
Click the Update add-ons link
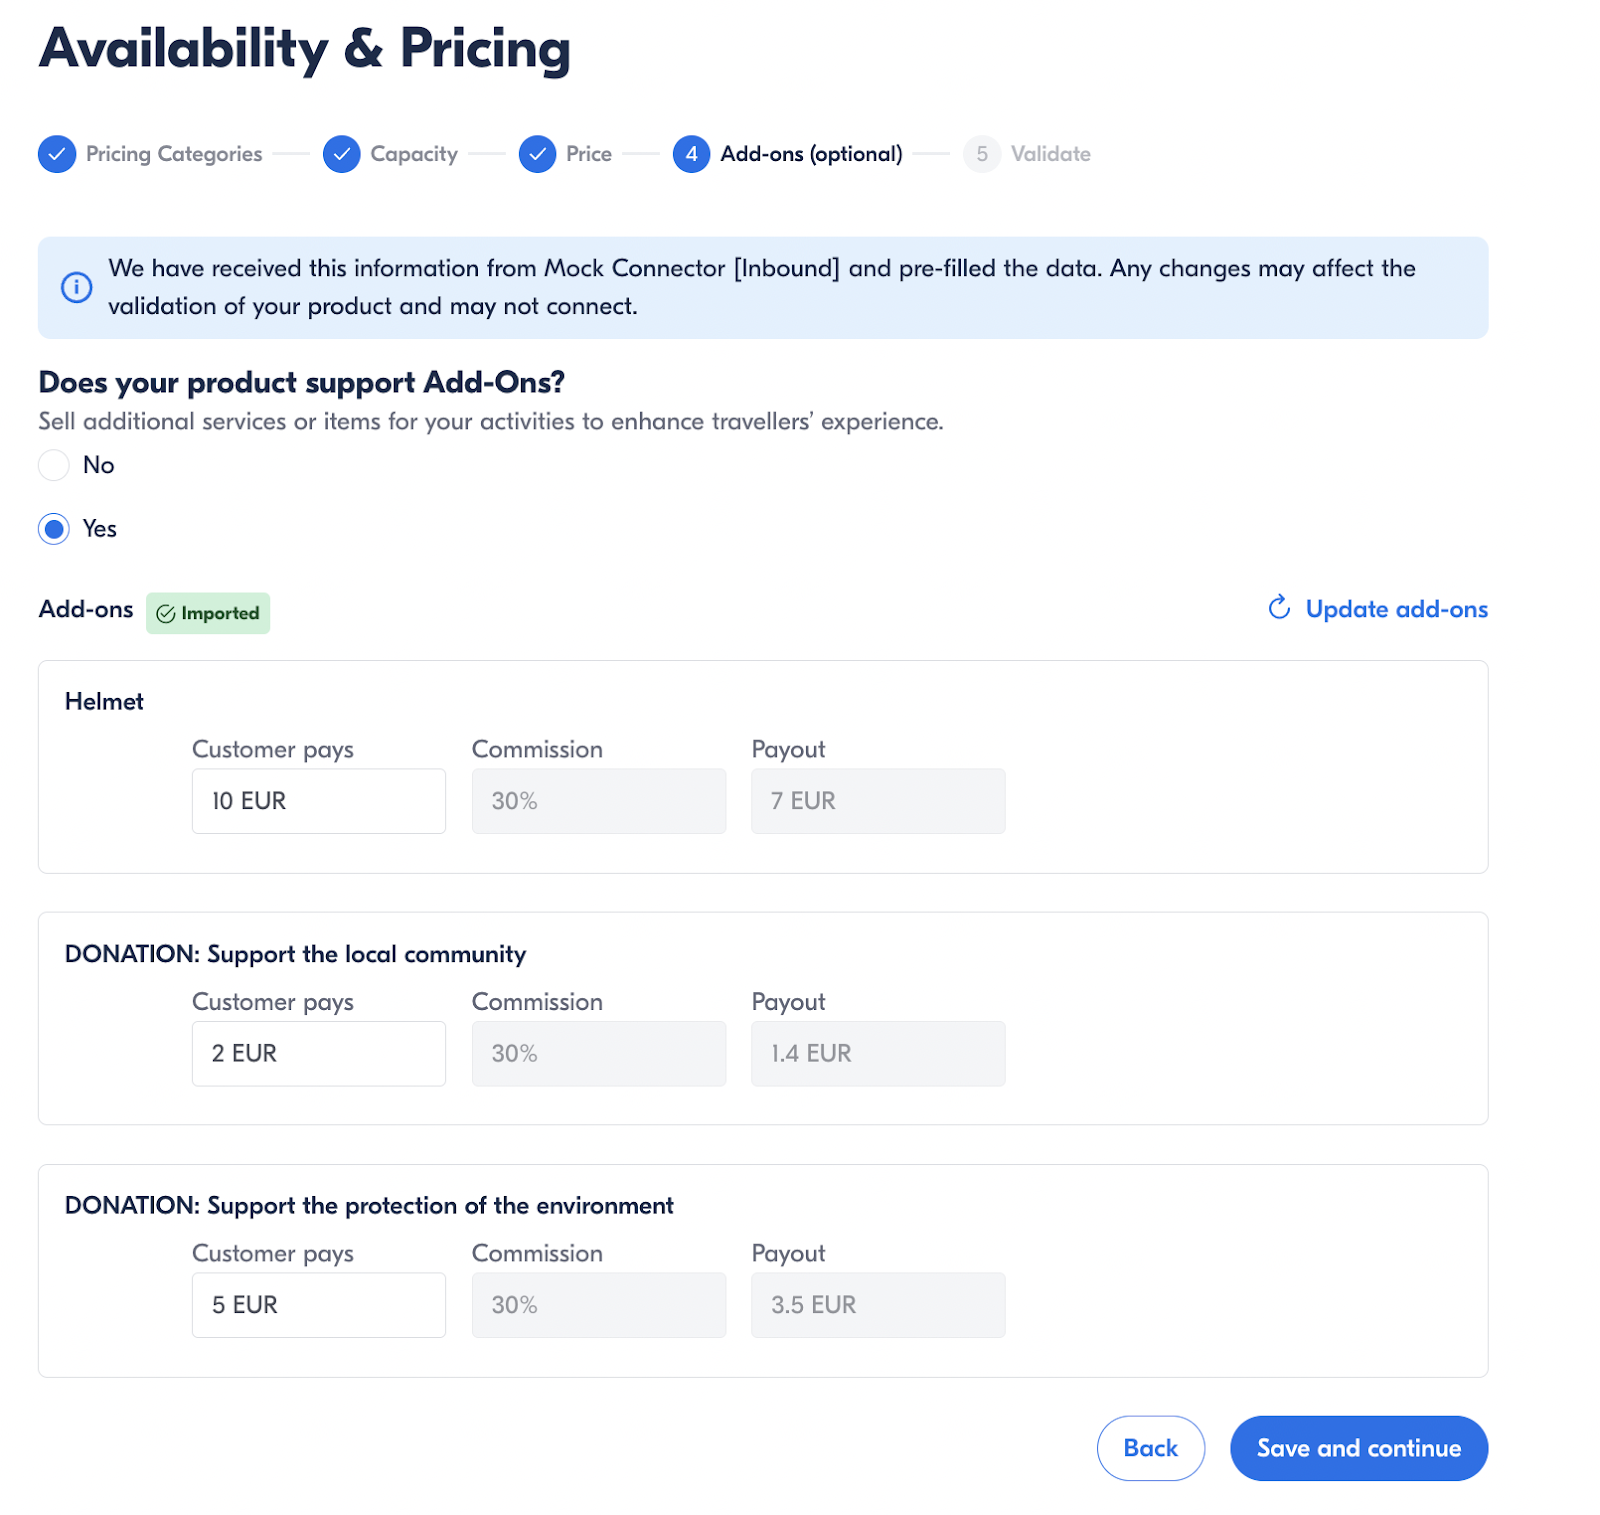point(1396,609)
